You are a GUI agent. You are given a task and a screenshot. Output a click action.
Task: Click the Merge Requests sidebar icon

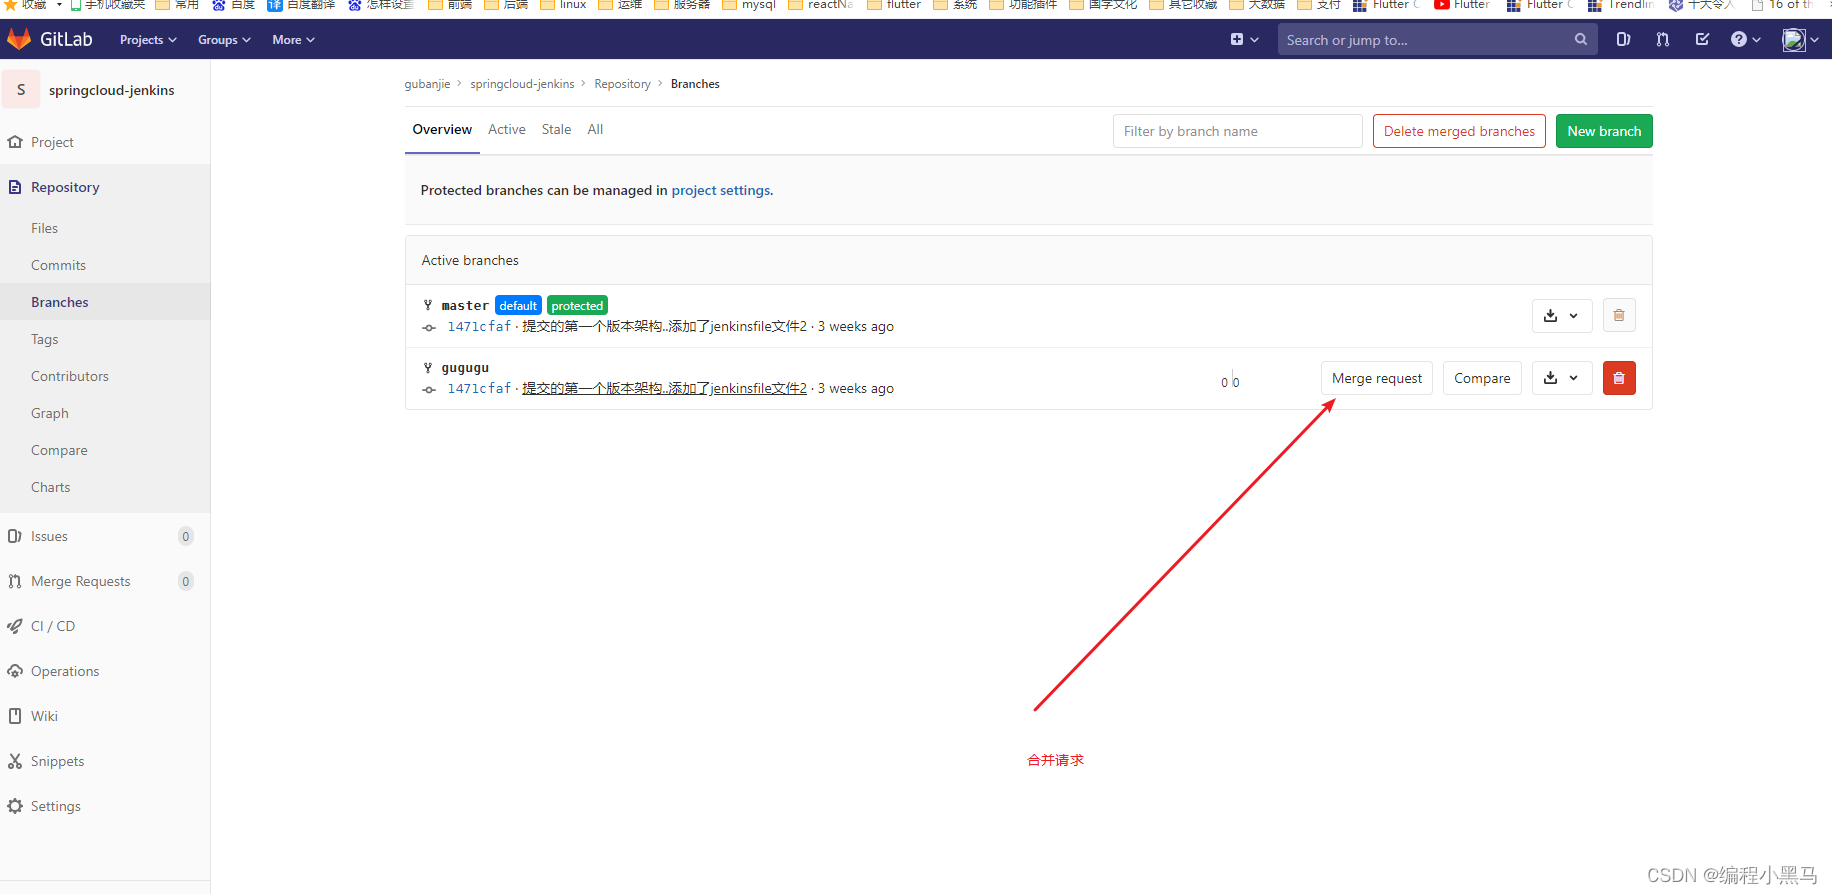click(x=15, y=581)
